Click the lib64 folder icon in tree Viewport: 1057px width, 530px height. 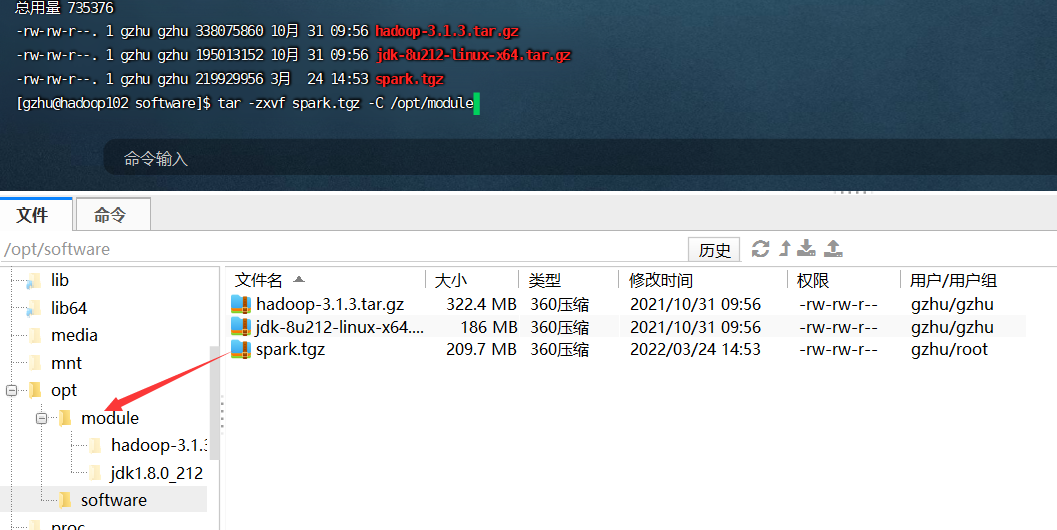pos(34,308)
